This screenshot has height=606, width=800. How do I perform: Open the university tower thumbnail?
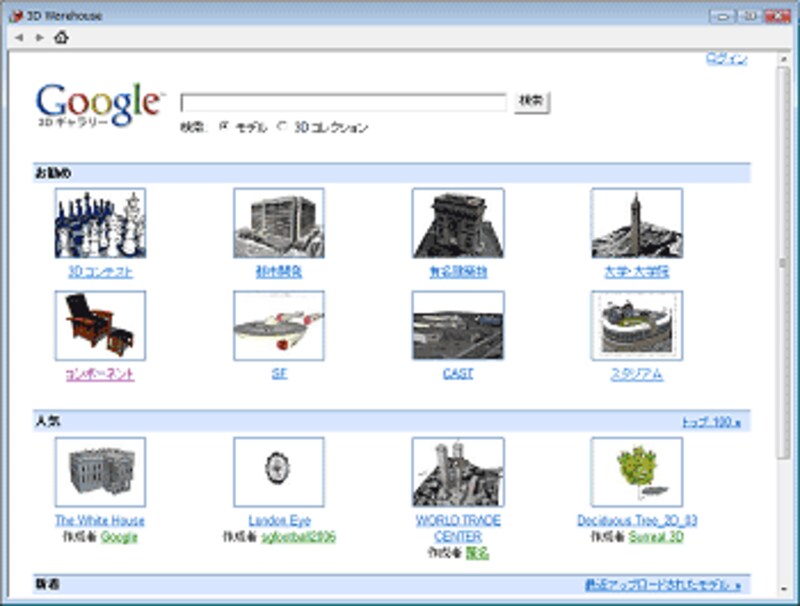coord(637,223)
